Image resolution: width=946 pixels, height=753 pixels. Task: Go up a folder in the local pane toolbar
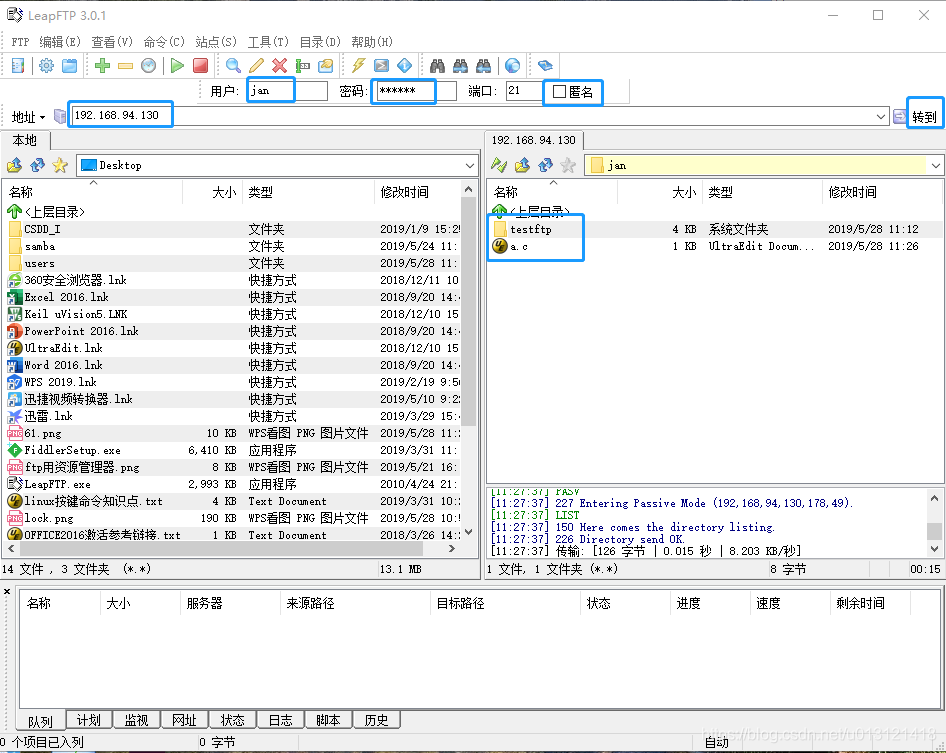pyautogui.click(x=14, y=165)
